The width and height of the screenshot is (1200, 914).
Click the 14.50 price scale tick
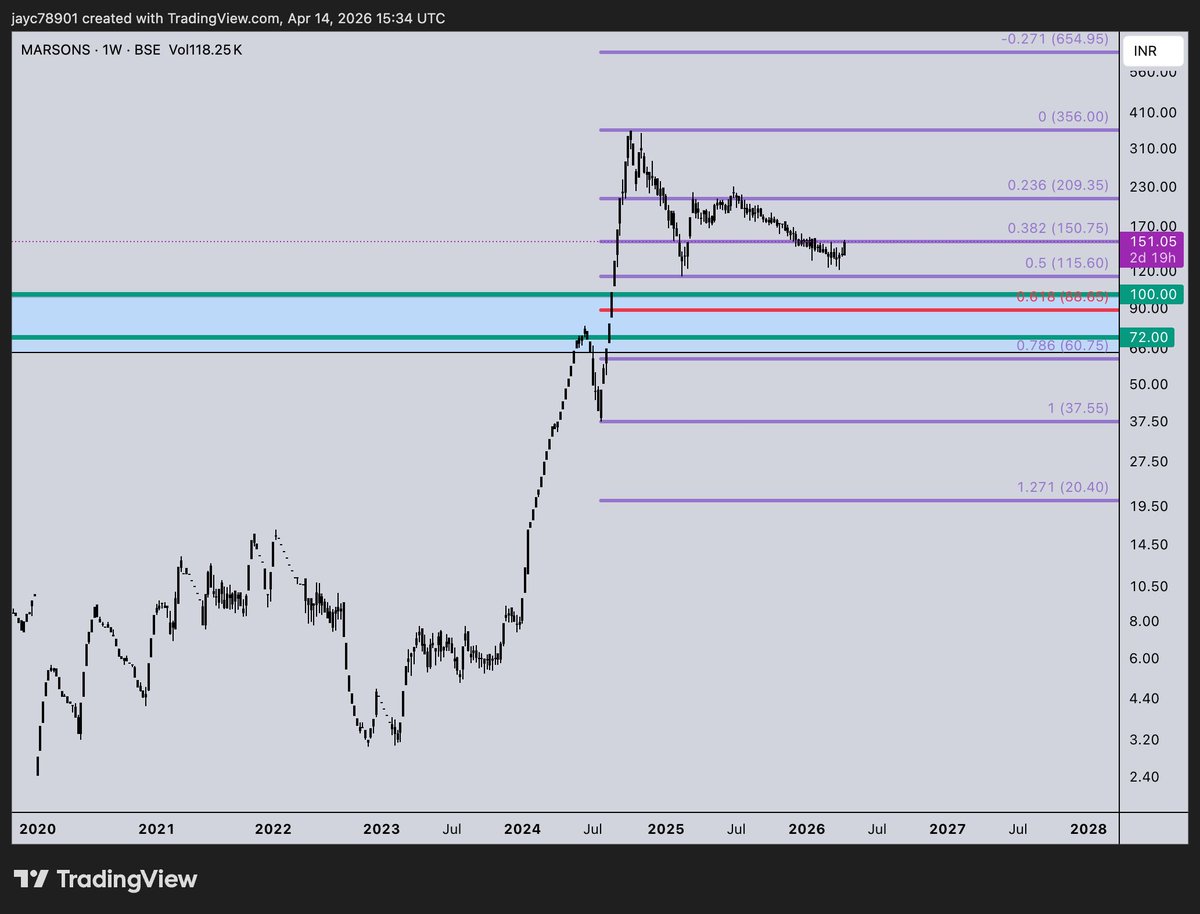click(x=1149, y=545)
